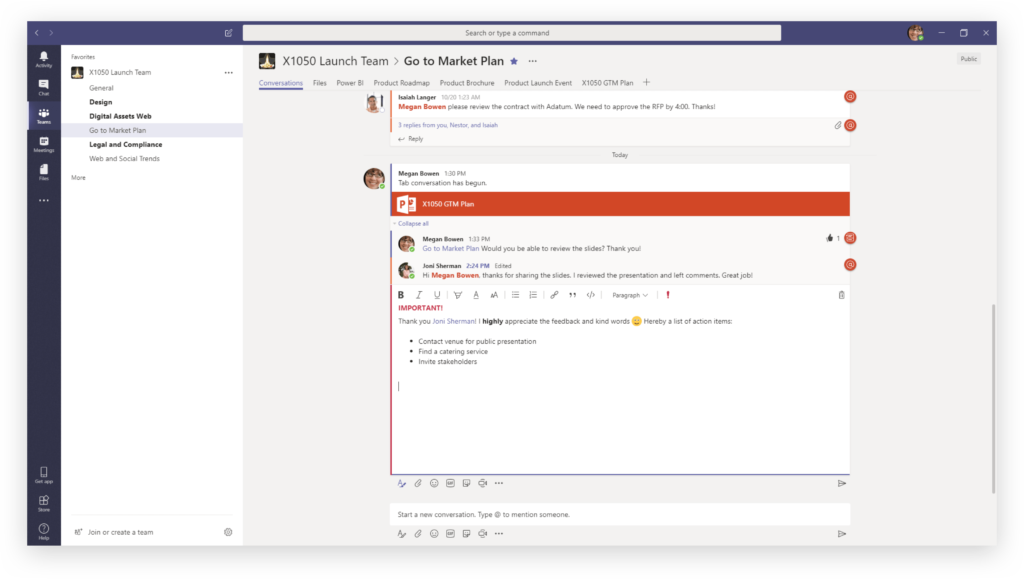Send the reply message
The image size is (1024, 579).
pyautogui.click(x=842, y=484)
